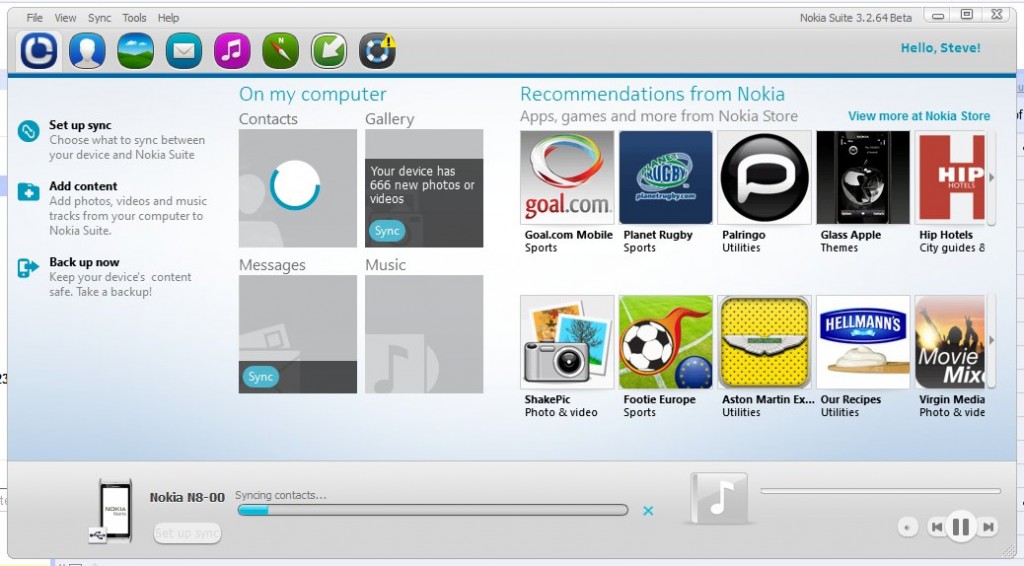Open the Music note toolbar icon
The height and width of the screenshot is (566, 1024).
(232, 50)
